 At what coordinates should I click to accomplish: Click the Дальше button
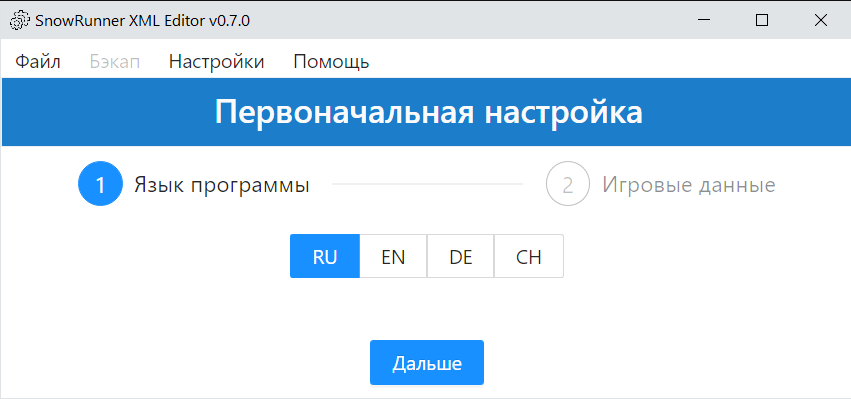coord(427,363)
